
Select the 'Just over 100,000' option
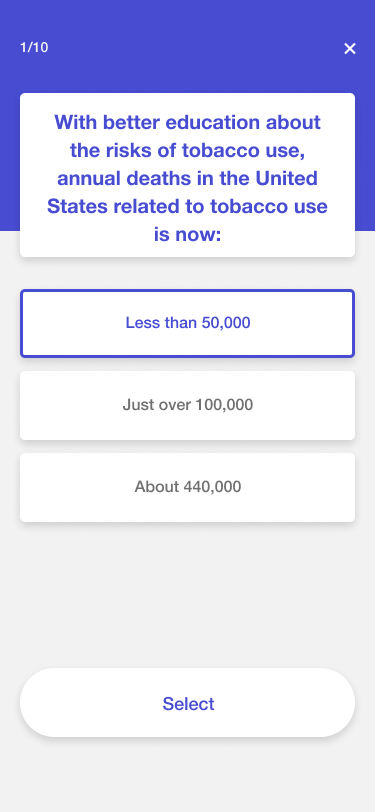[188, 405]
